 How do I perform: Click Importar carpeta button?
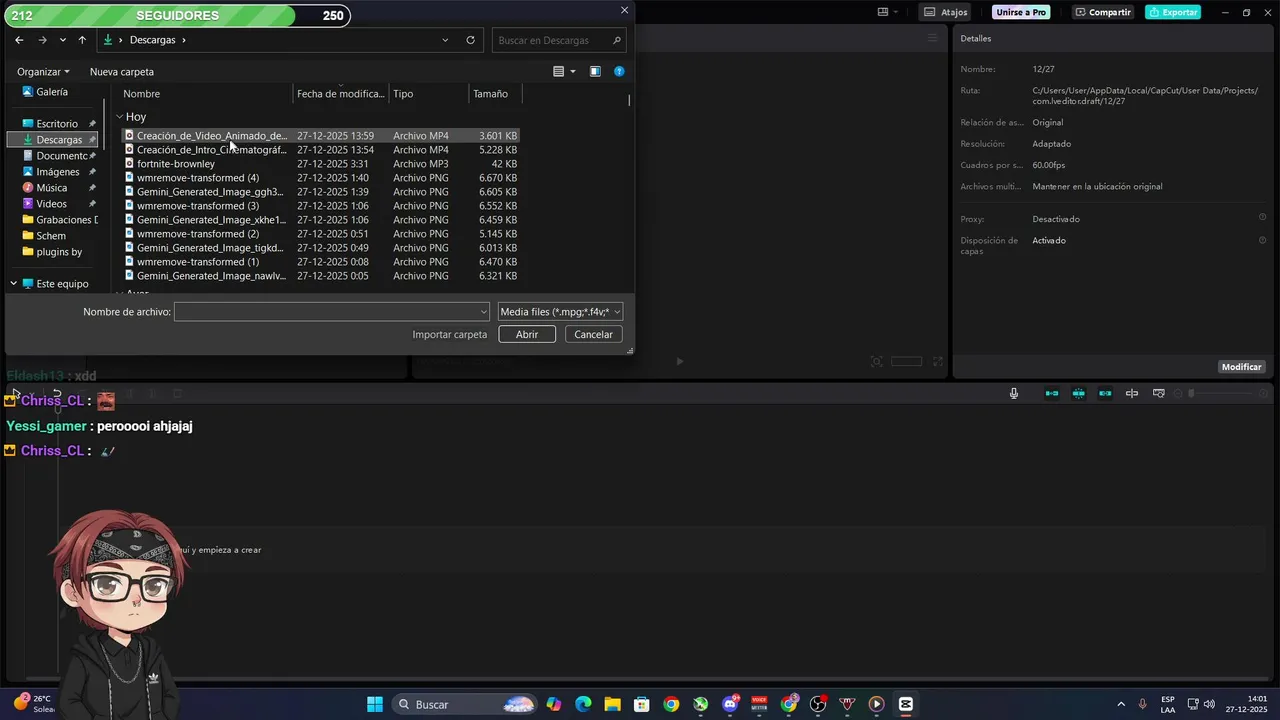[x=450, y=335]
